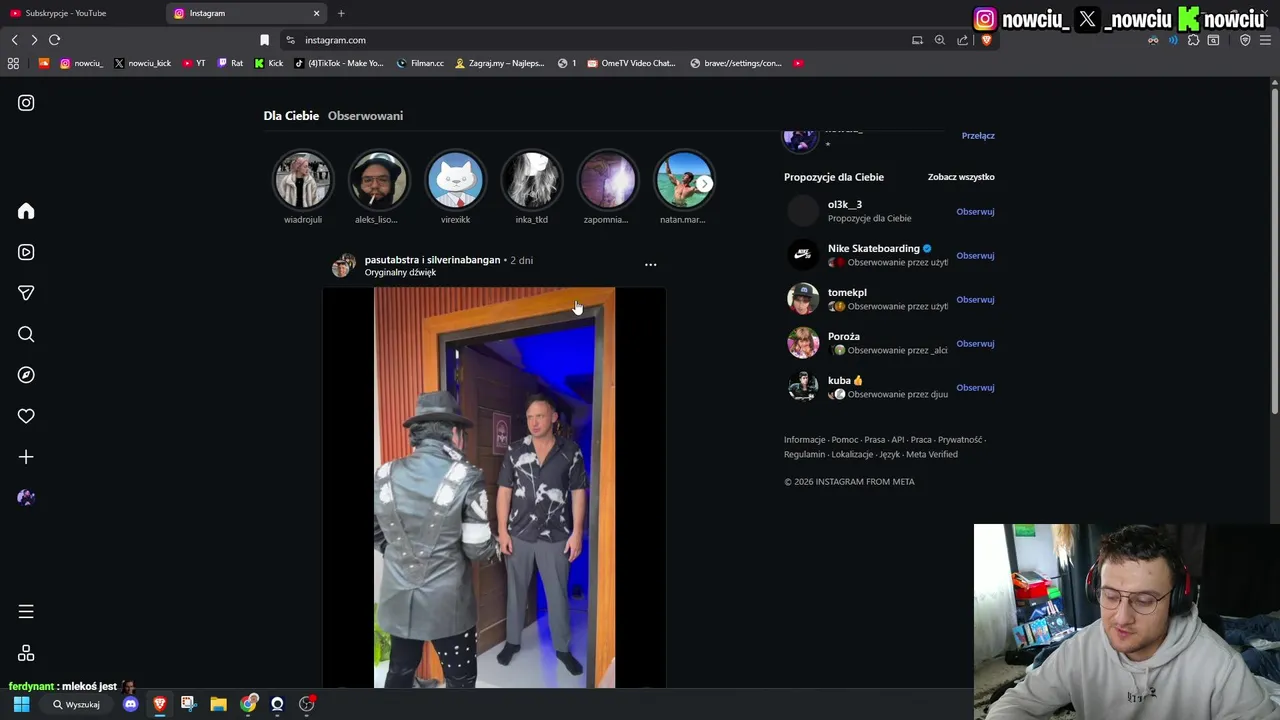Open own profile avatar in sidebar
1280x720 pixels.
(x=26, y=498)
